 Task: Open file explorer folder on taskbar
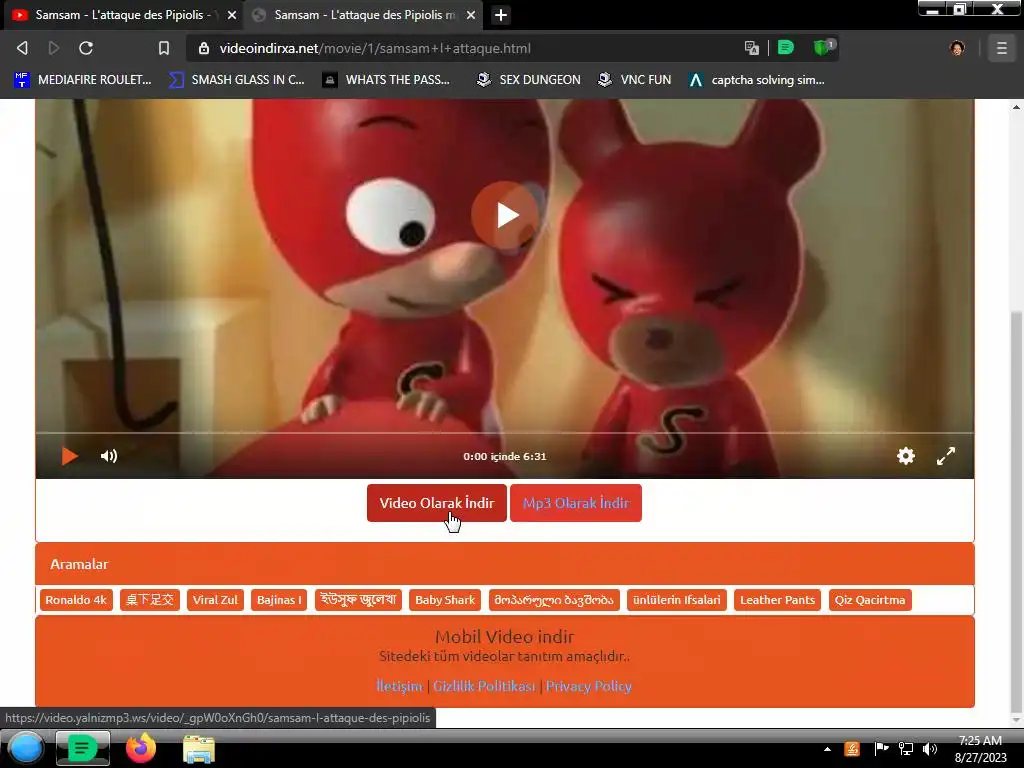[x=199, y=749]
